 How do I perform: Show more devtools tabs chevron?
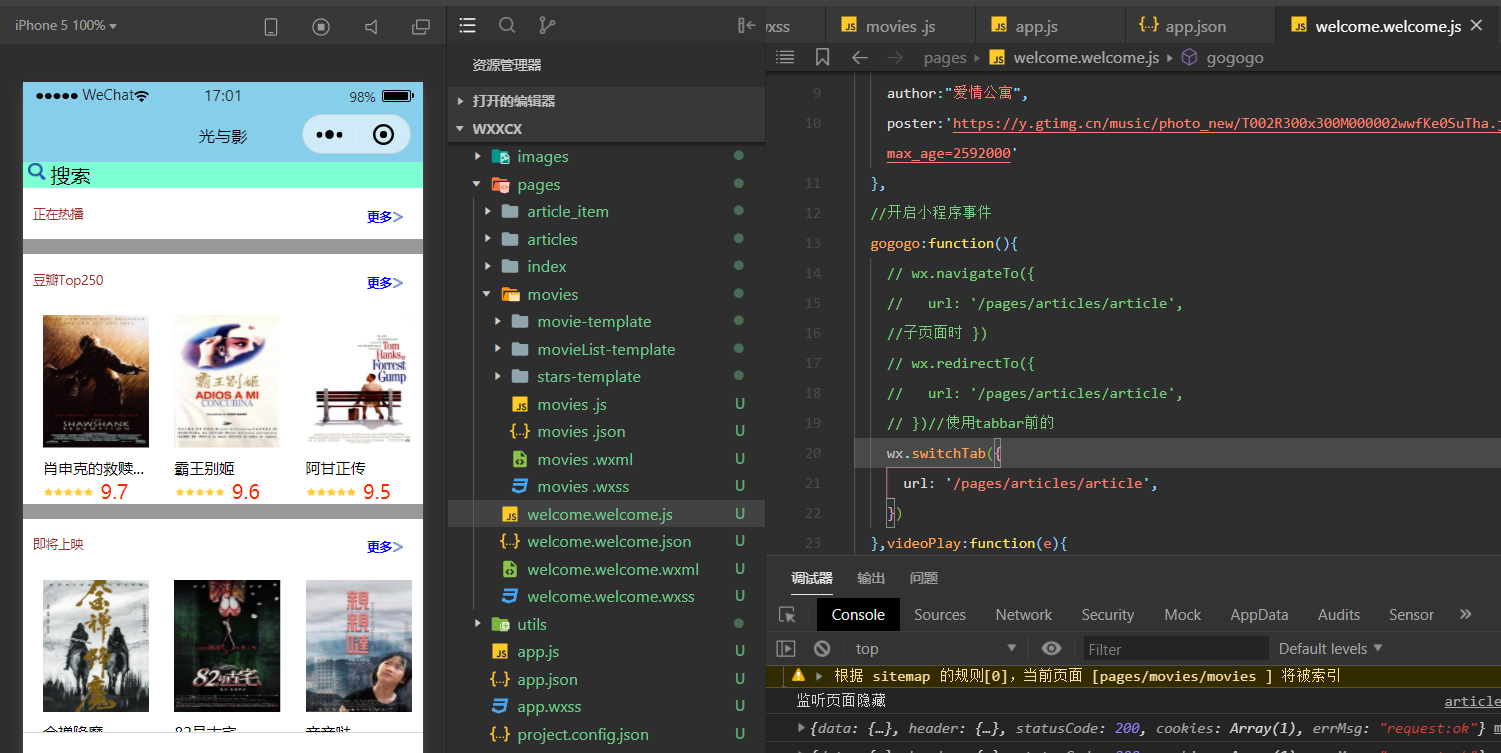coord(1466,614)
